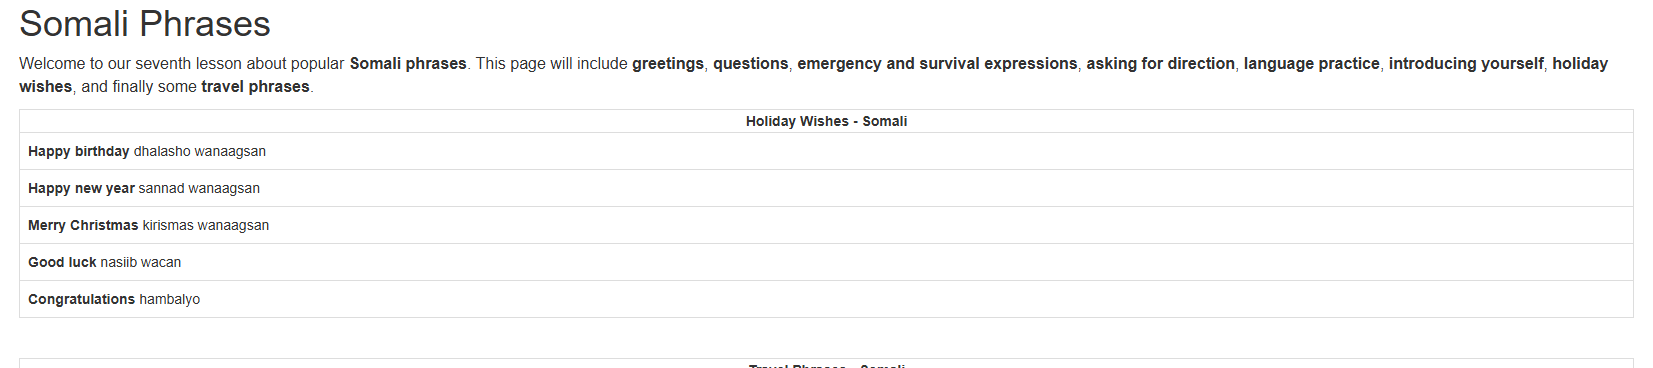Viewport: 1653px width, 368px height.
Task: Click the Happy new year label
Action: pyautogui.click(x=81, y=189)
